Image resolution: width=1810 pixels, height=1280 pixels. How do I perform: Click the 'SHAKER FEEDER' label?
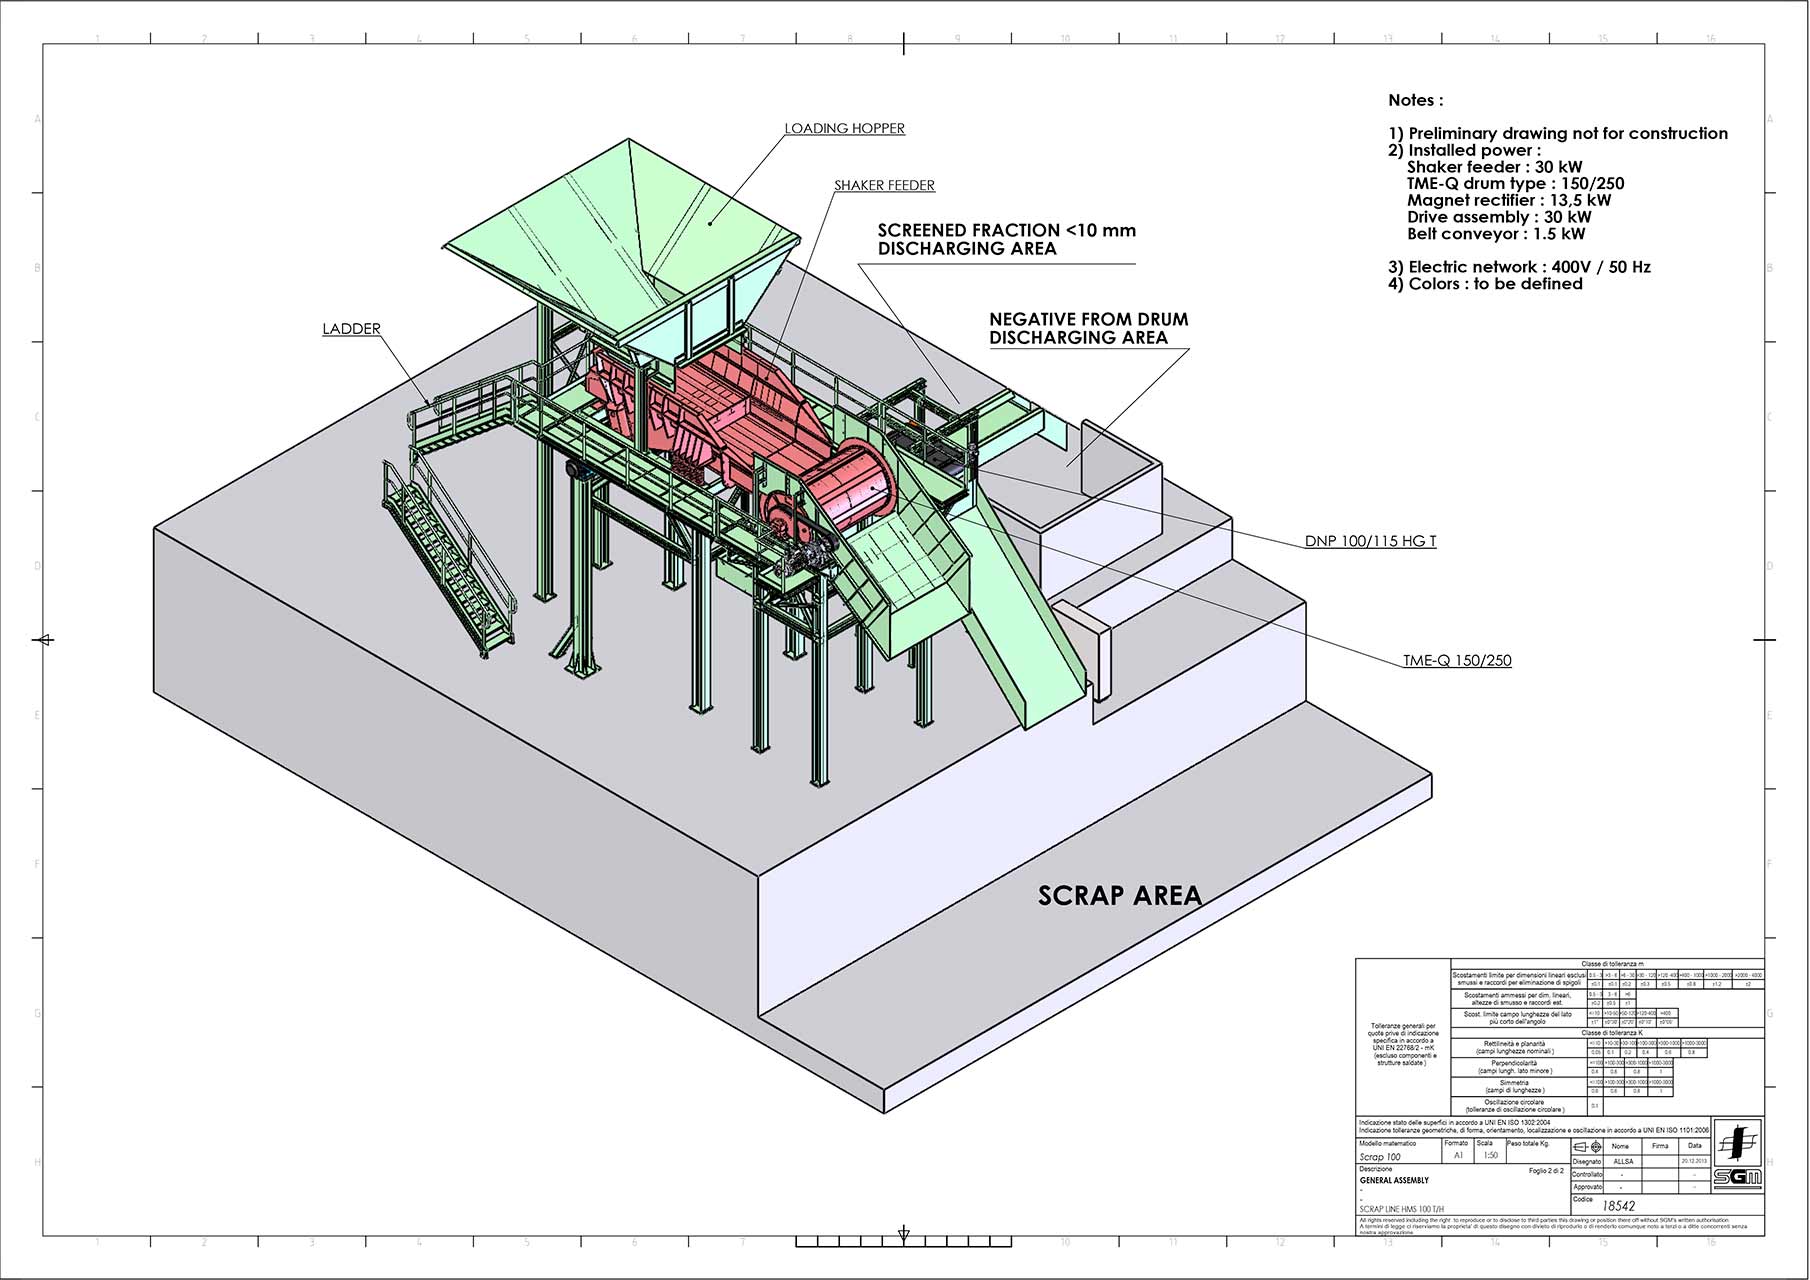(x=884, y=185)
